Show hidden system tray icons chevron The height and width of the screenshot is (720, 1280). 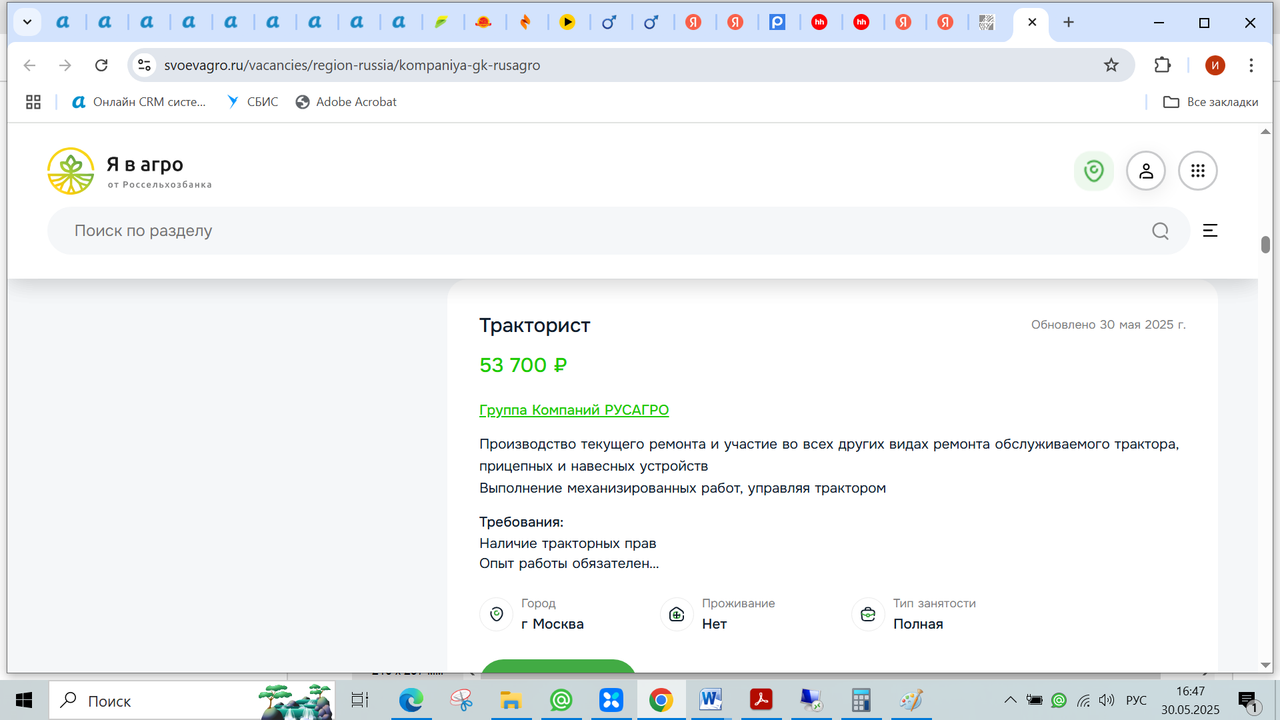pos(1011,700)
